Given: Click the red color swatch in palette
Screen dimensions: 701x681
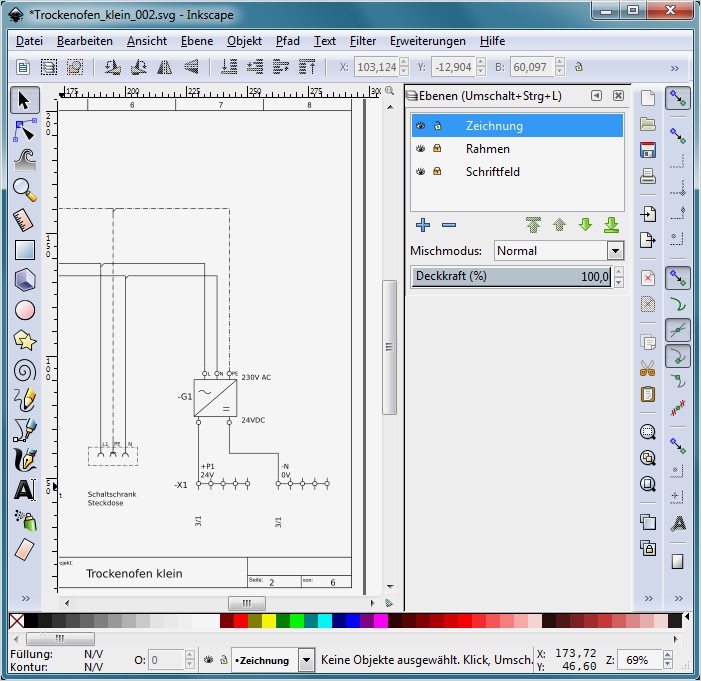Looking at the screenshot, I should pyautogui.click(x=241, y=622).
